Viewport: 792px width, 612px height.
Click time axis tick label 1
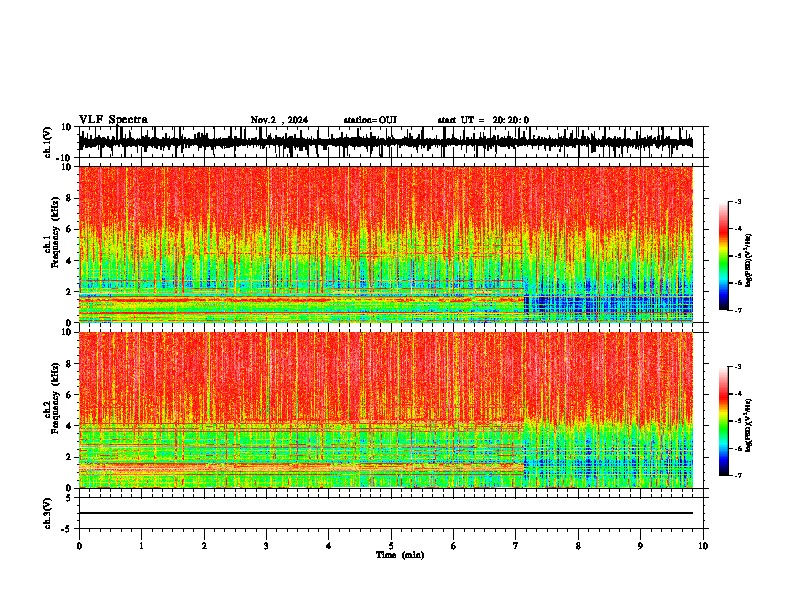[141, 546]
